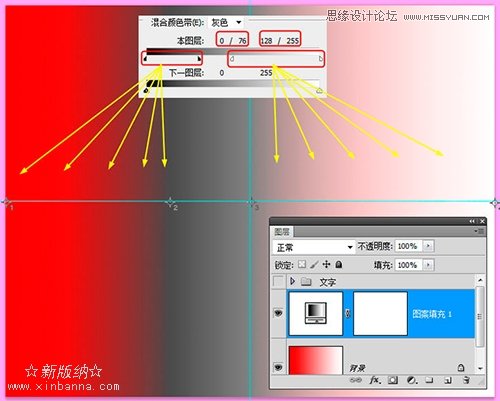Select the white layer mask thumbnail
Screen dimensions: 500x401
pyautogui.click(x=380, y=313)
